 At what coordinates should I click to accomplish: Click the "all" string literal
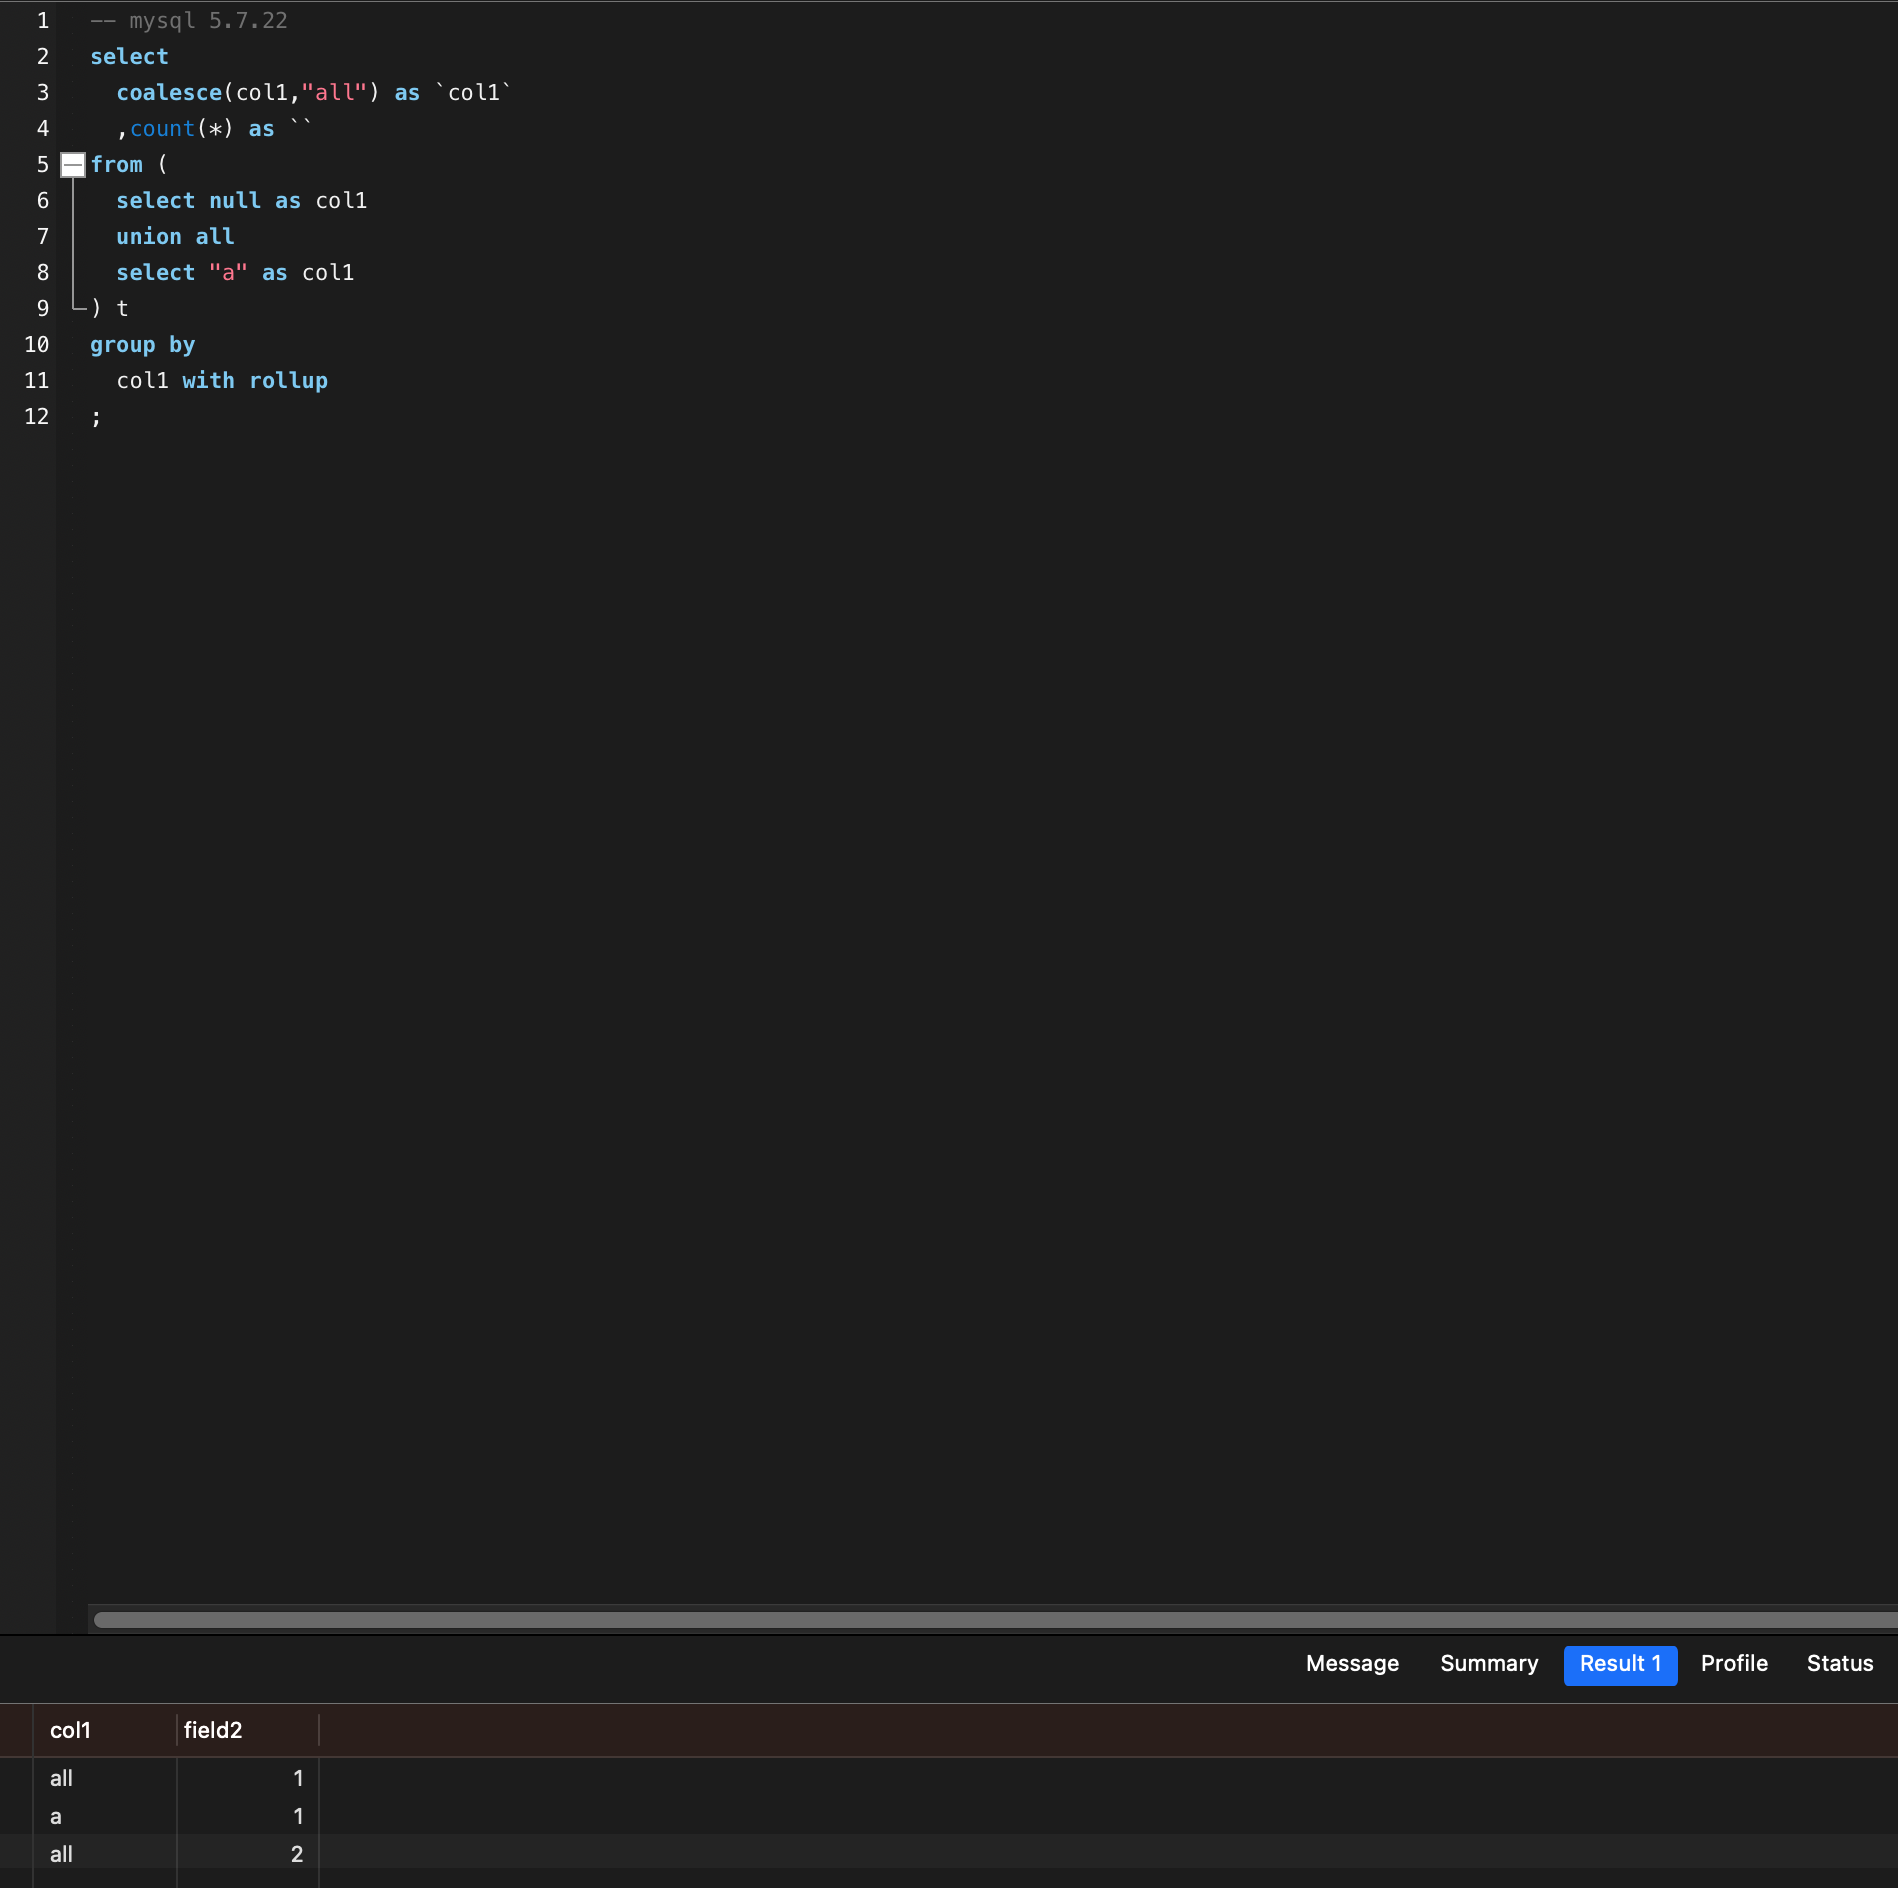334,93
